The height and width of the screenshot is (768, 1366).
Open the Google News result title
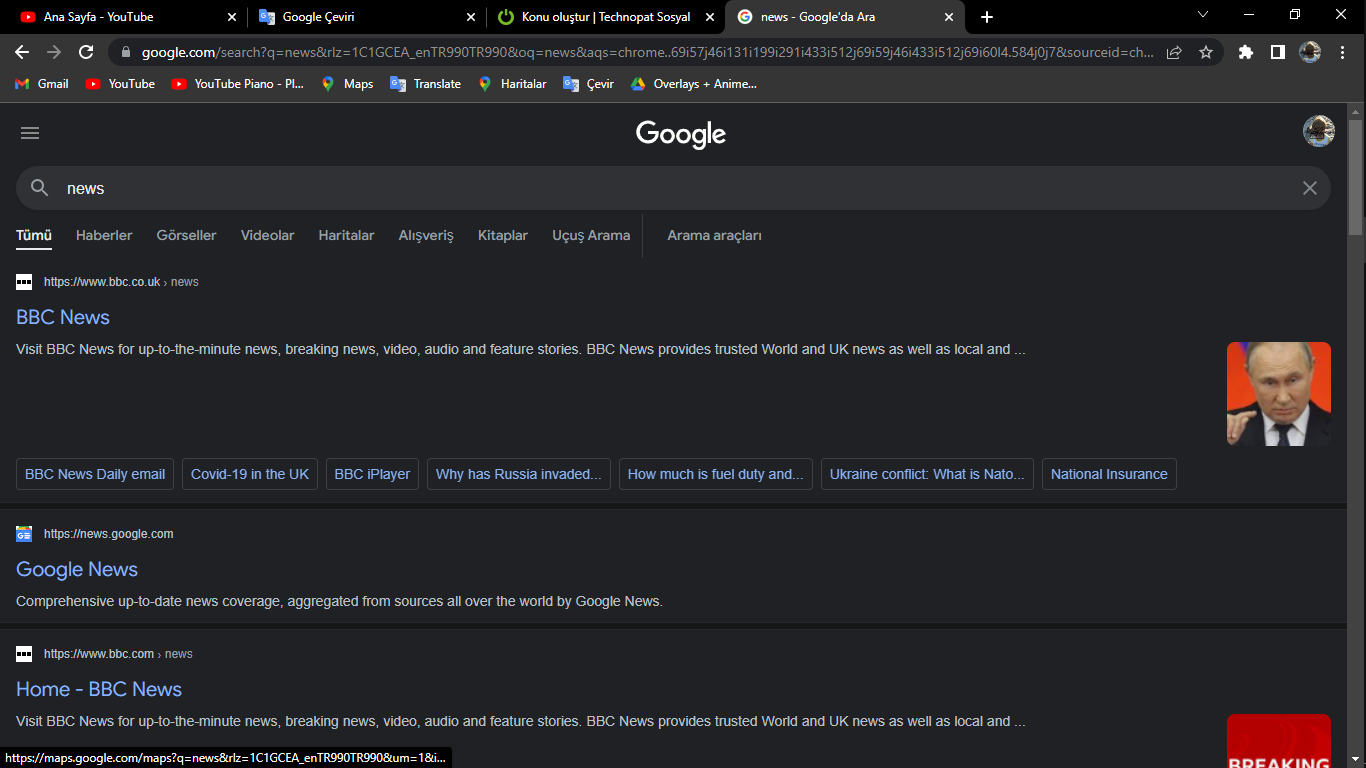(77, 569)
